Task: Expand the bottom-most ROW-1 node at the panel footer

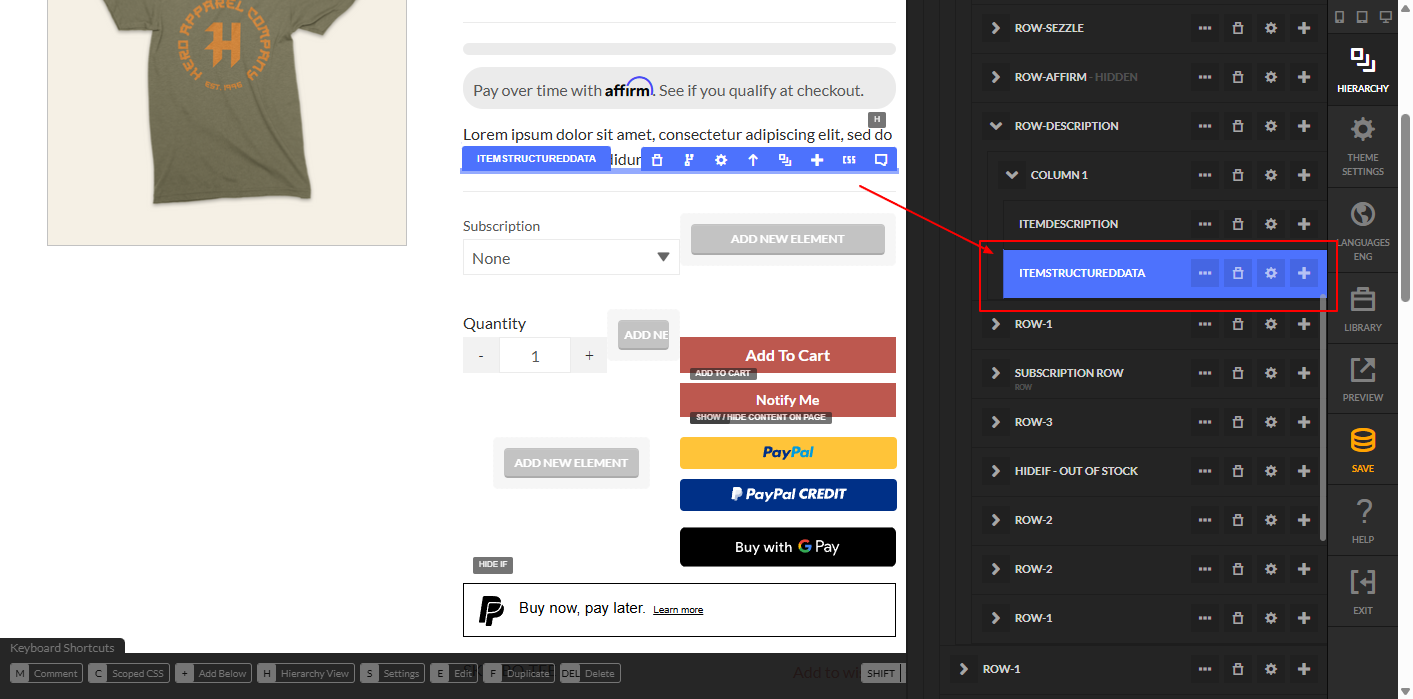Action: point(963,669)
